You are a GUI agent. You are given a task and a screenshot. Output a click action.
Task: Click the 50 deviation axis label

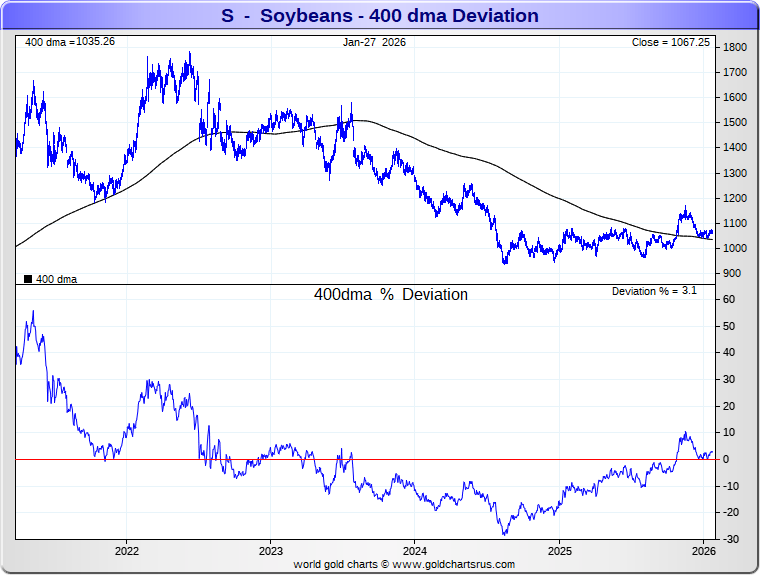(x=729, y=326)
